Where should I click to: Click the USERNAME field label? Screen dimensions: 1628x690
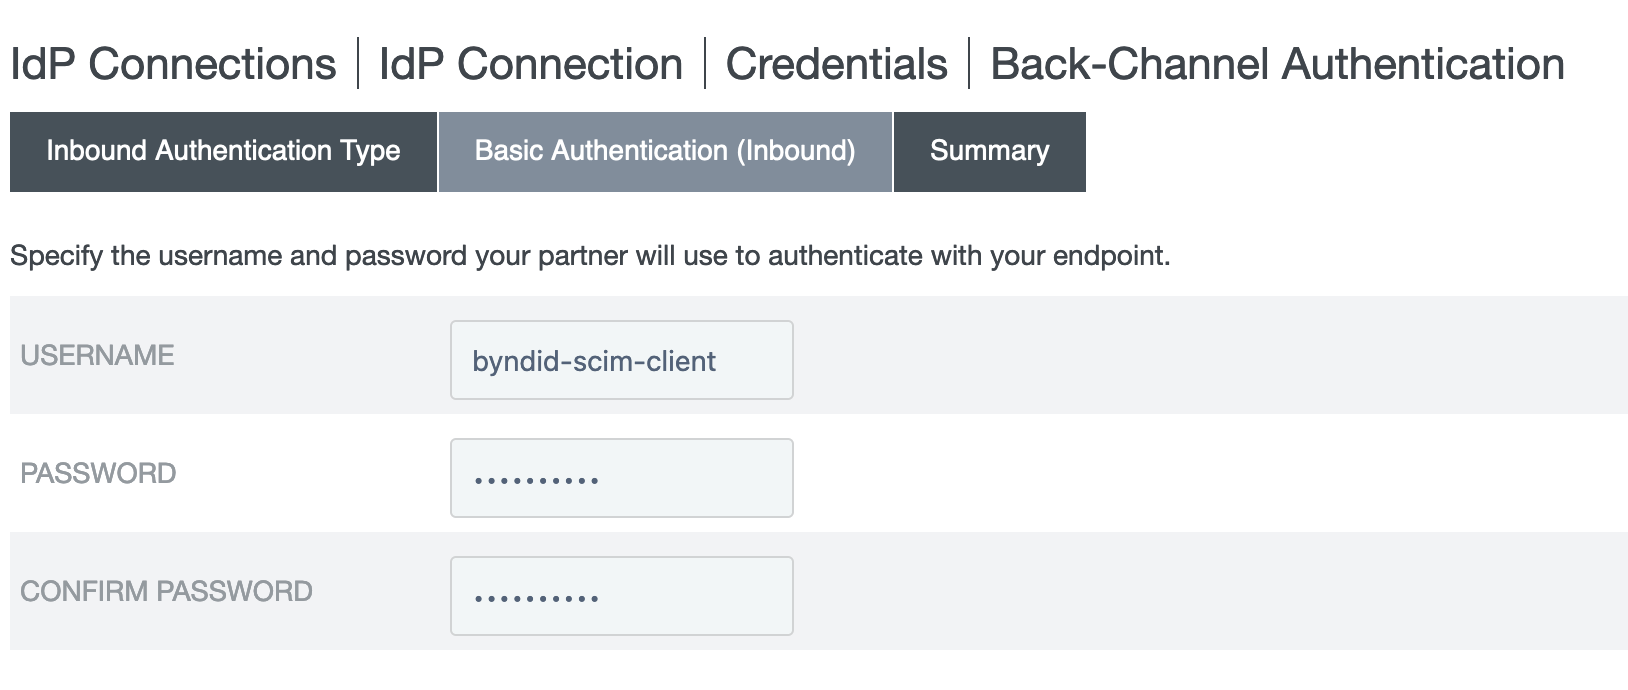point(97,355)
